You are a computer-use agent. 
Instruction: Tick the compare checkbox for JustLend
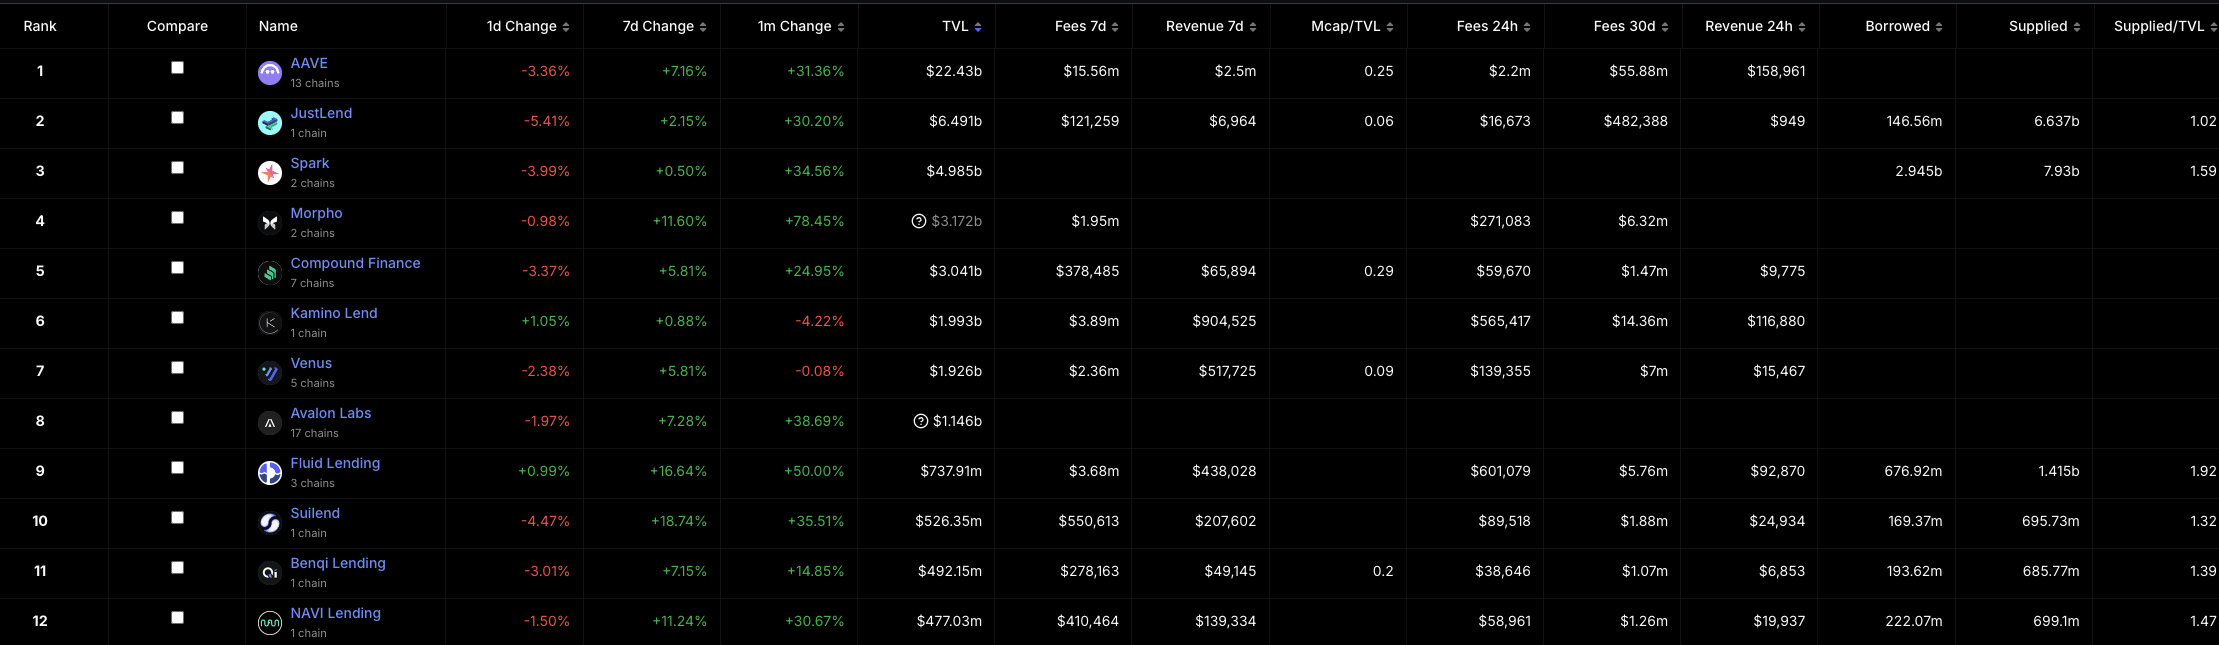pos(177,118)
